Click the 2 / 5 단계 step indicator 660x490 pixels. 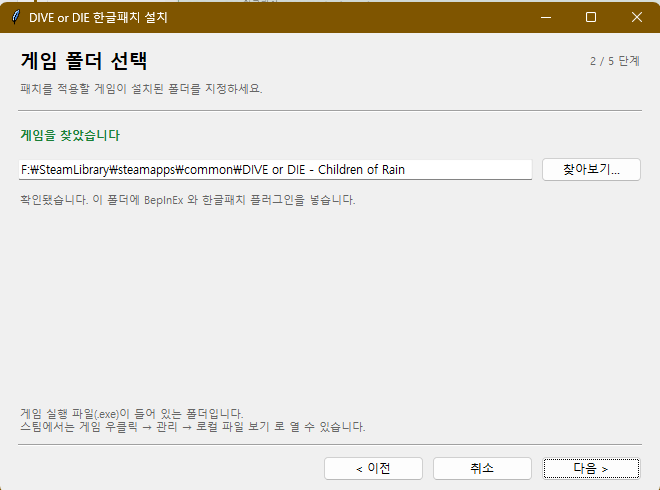click(x=615, y=61)
